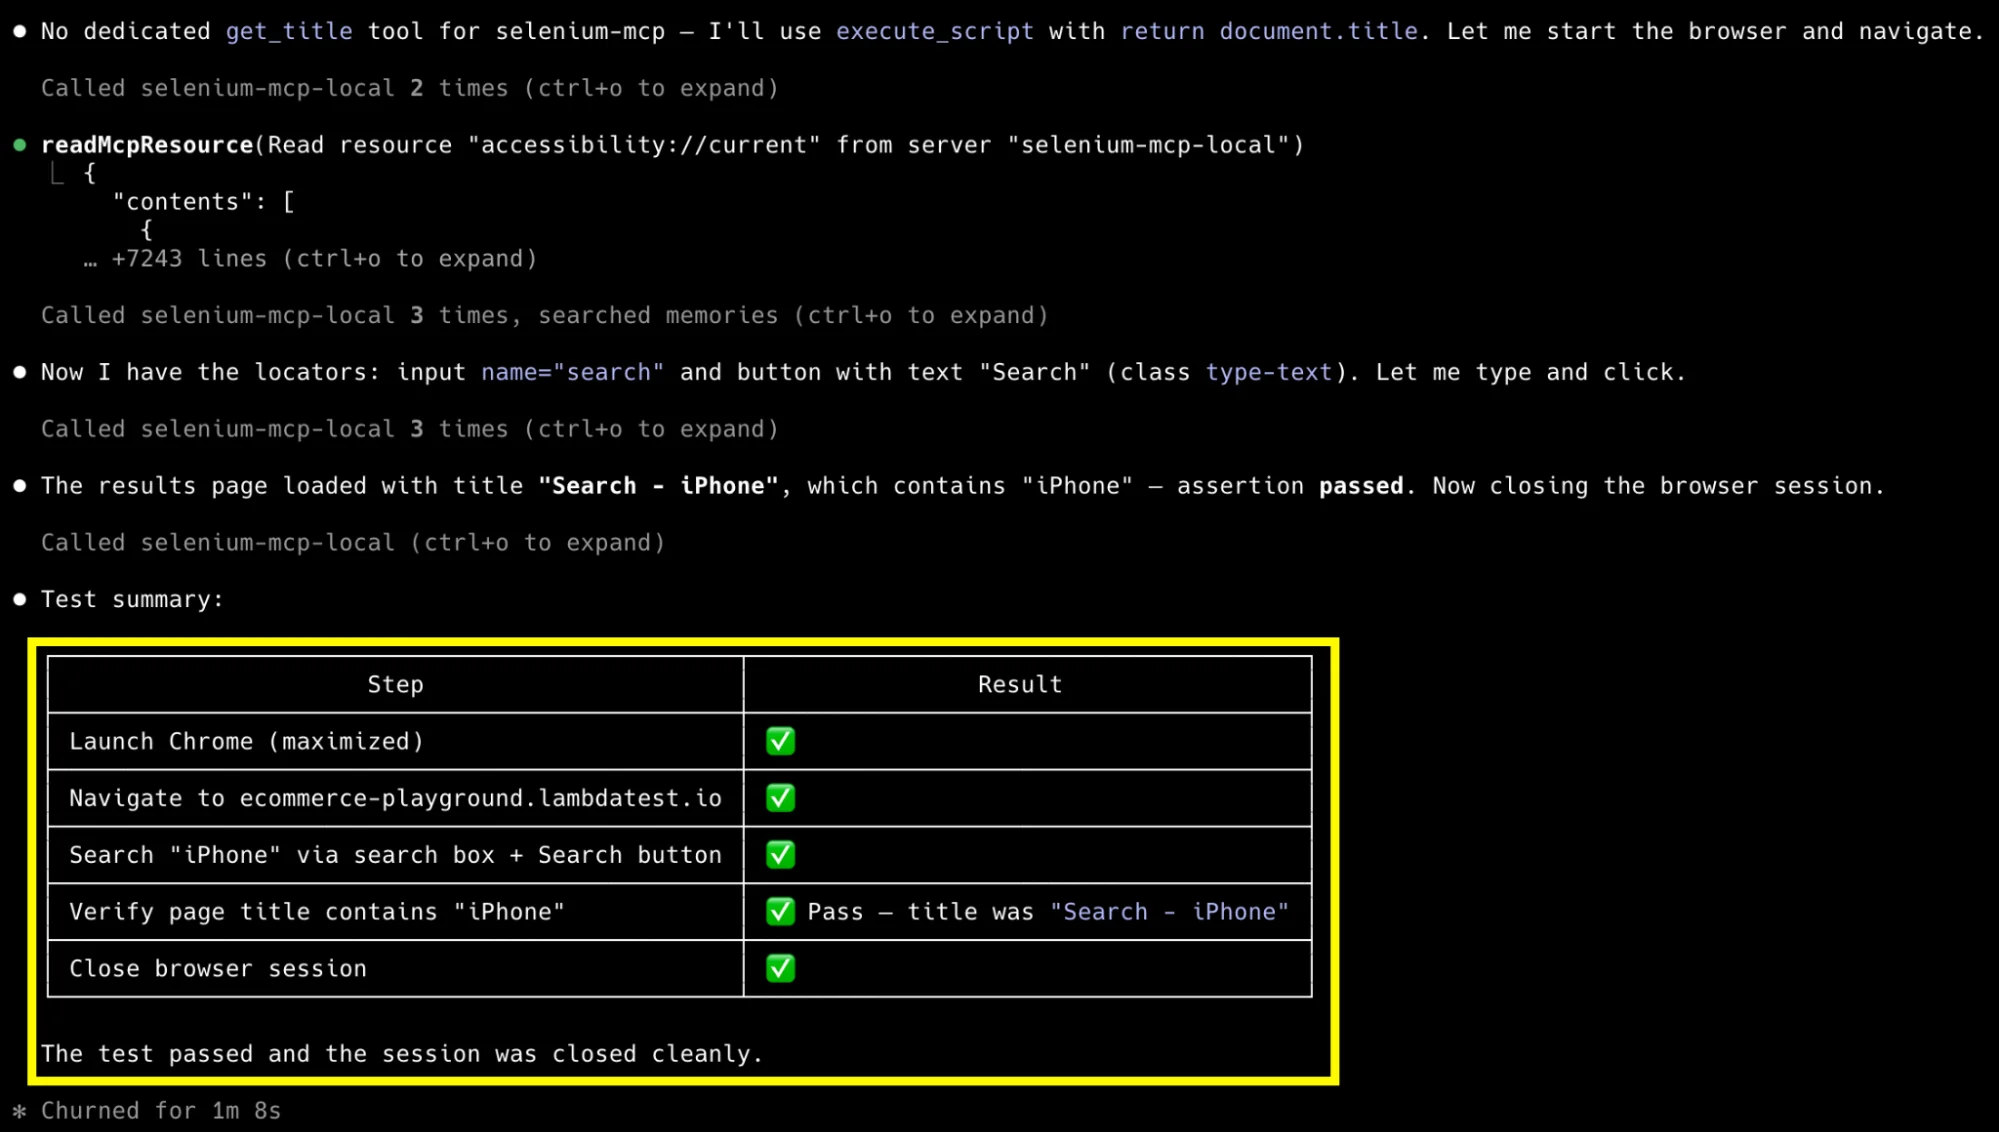Click "Navigate to ecommerce-playground.lambdatest.io" cell
Screen dimensions: 1999x1133
click(x=395, y=798)
